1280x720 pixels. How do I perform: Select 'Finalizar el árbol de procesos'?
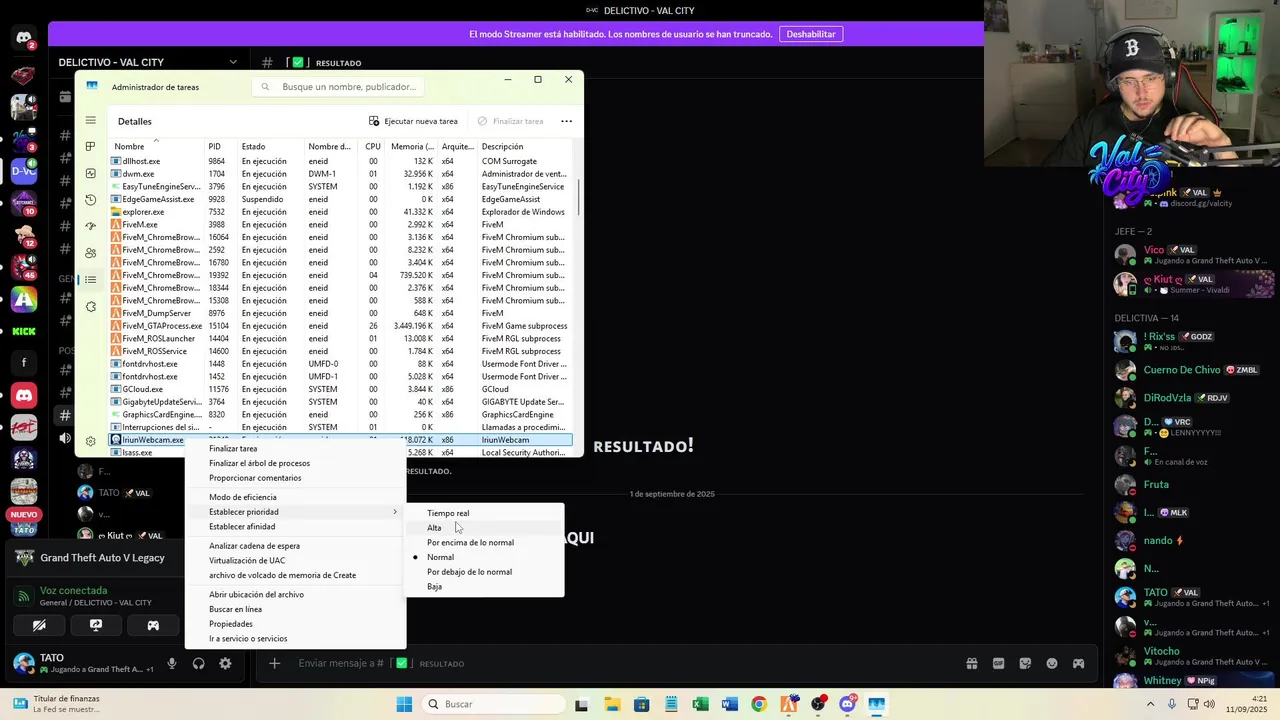click(295, 463)
